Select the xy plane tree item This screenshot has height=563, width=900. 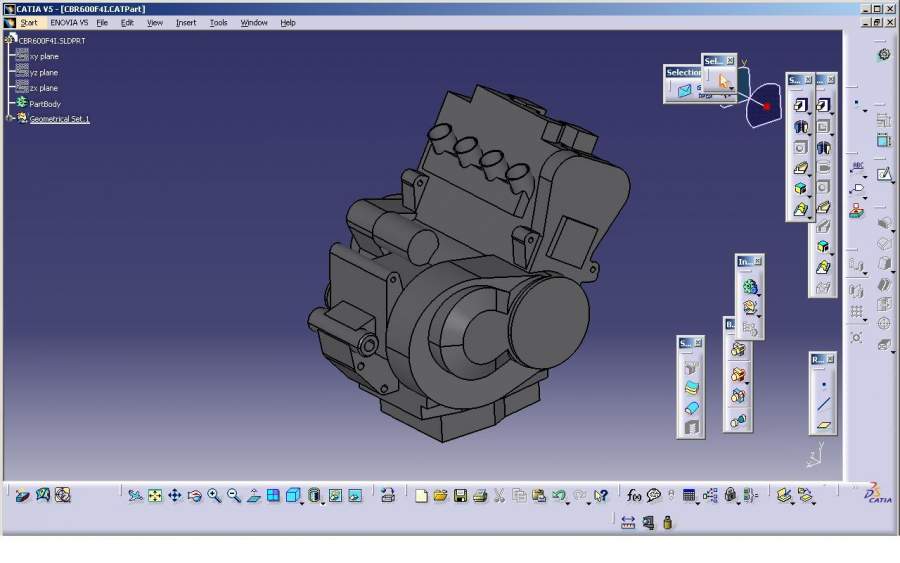pos(44,57)
